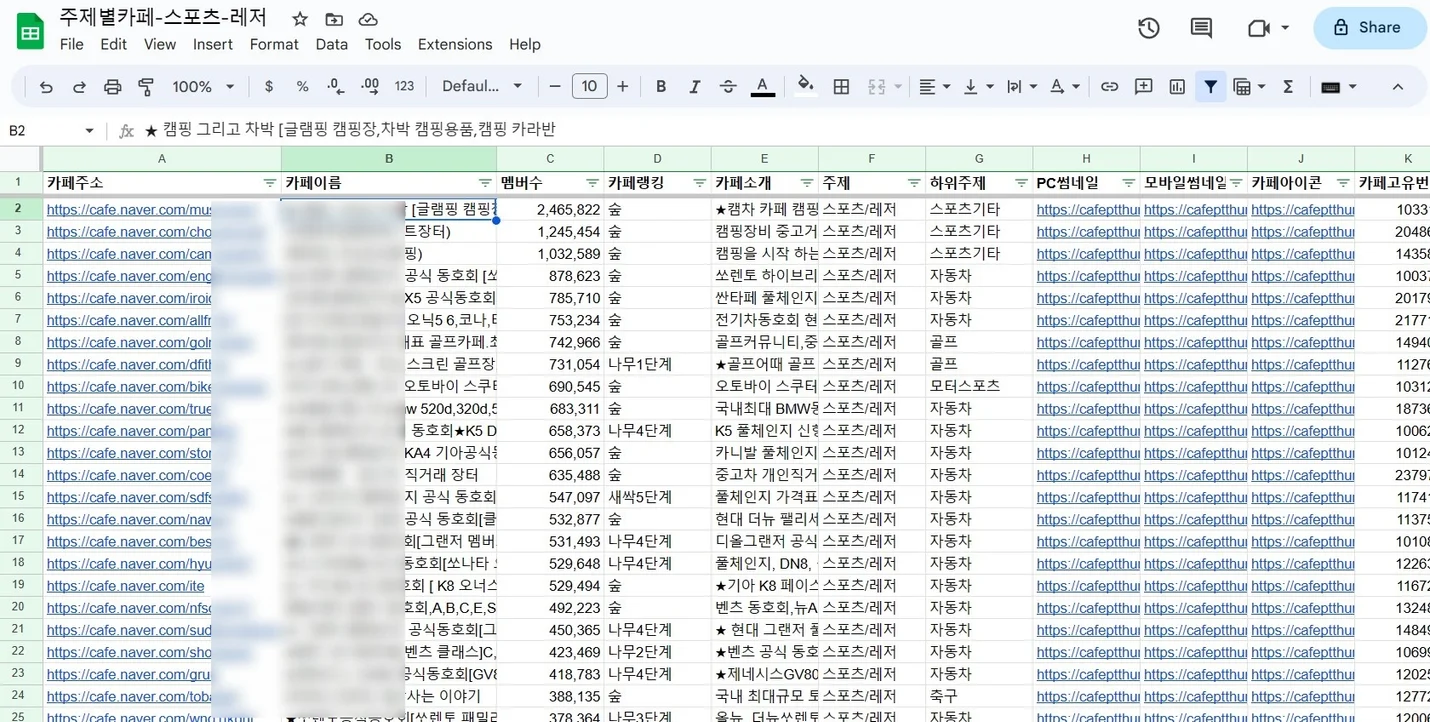This screenshot has width=1430, height=722.
Task: Activate the Paint format roller icon
Action: pyautogui.click(x=146, y=87)
